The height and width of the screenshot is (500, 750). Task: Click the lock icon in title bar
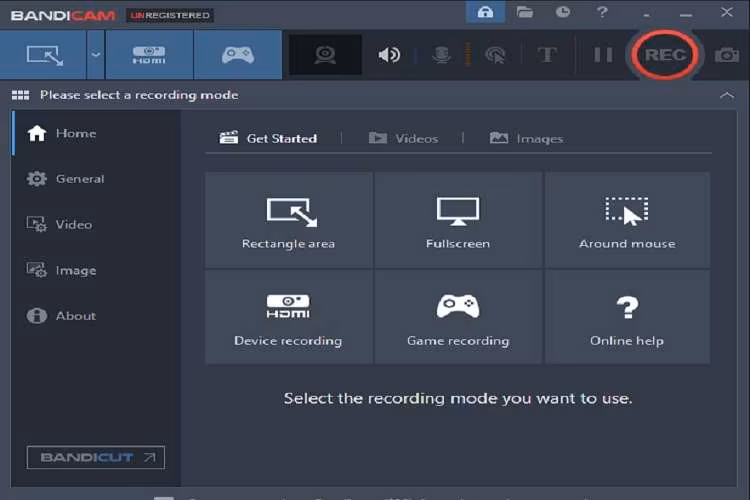[x=485, y=12]
